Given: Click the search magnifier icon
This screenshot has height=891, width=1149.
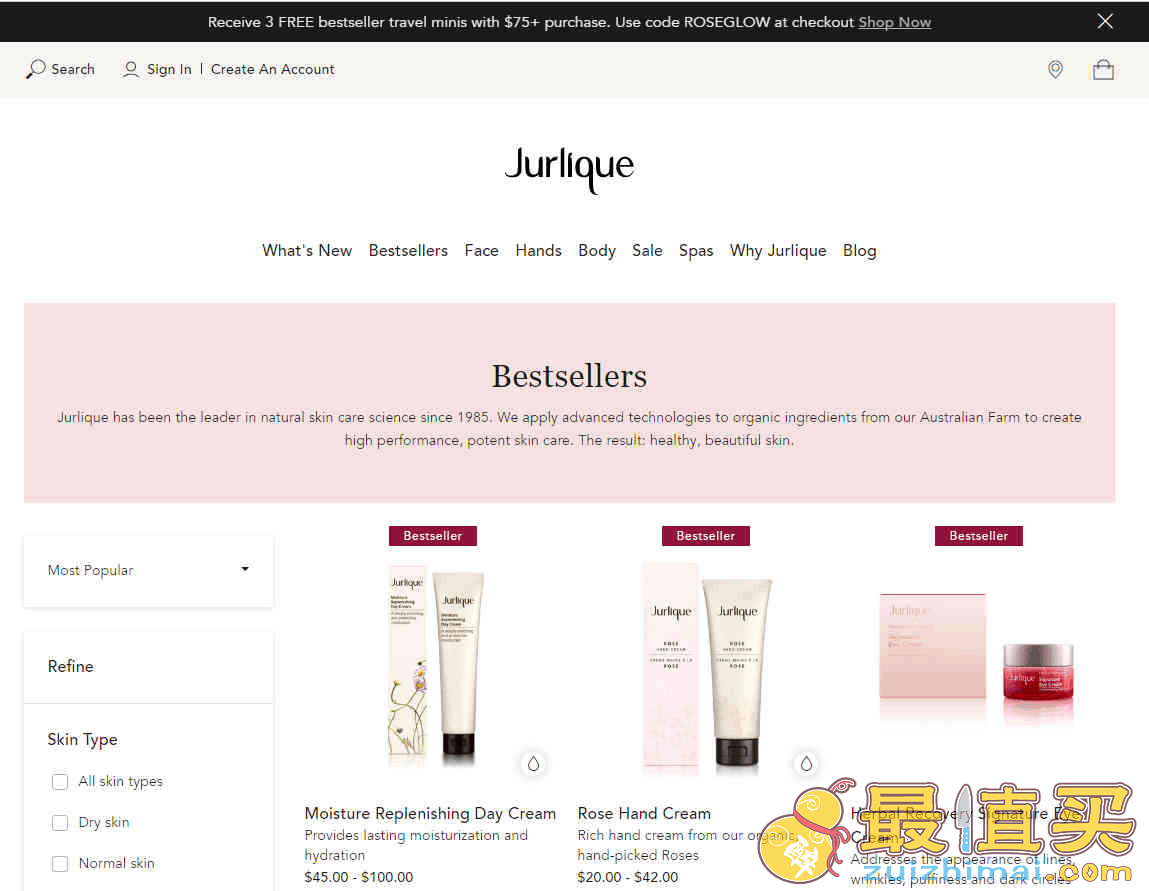Looking at the screenshot, I should click(35, 69).
